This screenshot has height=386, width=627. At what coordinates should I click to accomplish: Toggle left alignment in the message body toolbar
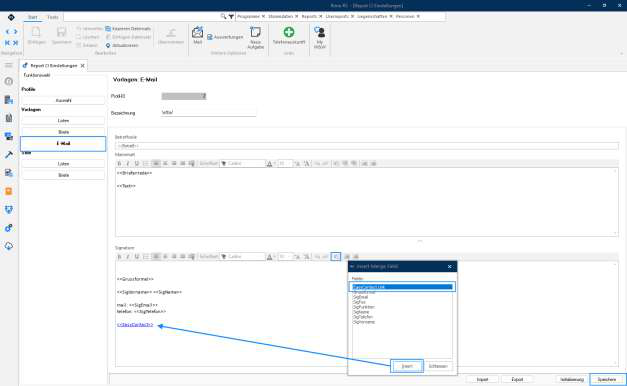coord(156,164)
